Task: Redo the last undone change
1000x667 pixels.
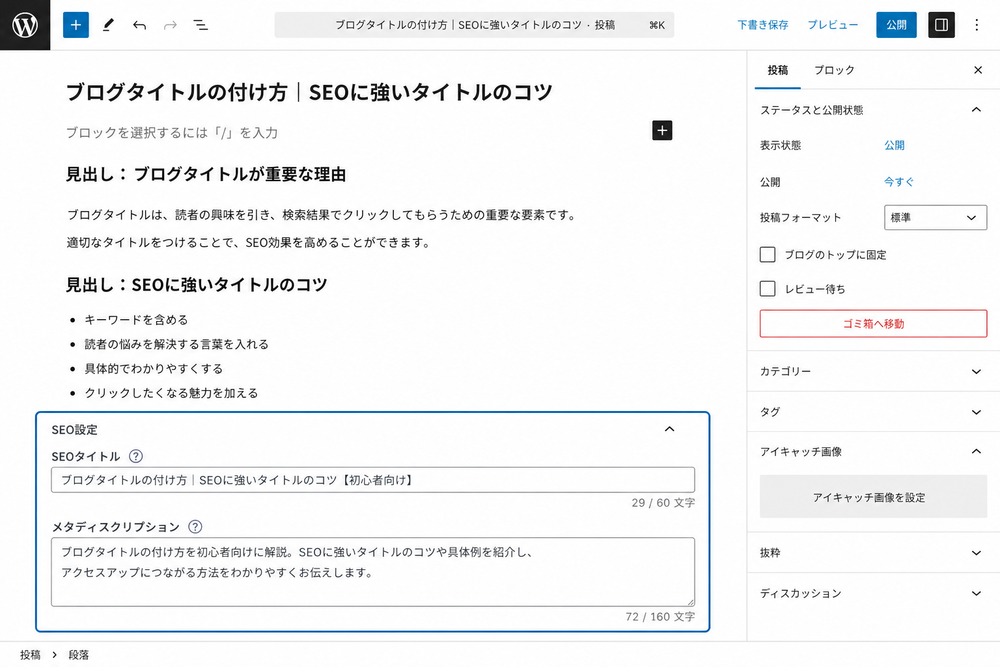Action: pyautogui.click(x=170, y=26)
